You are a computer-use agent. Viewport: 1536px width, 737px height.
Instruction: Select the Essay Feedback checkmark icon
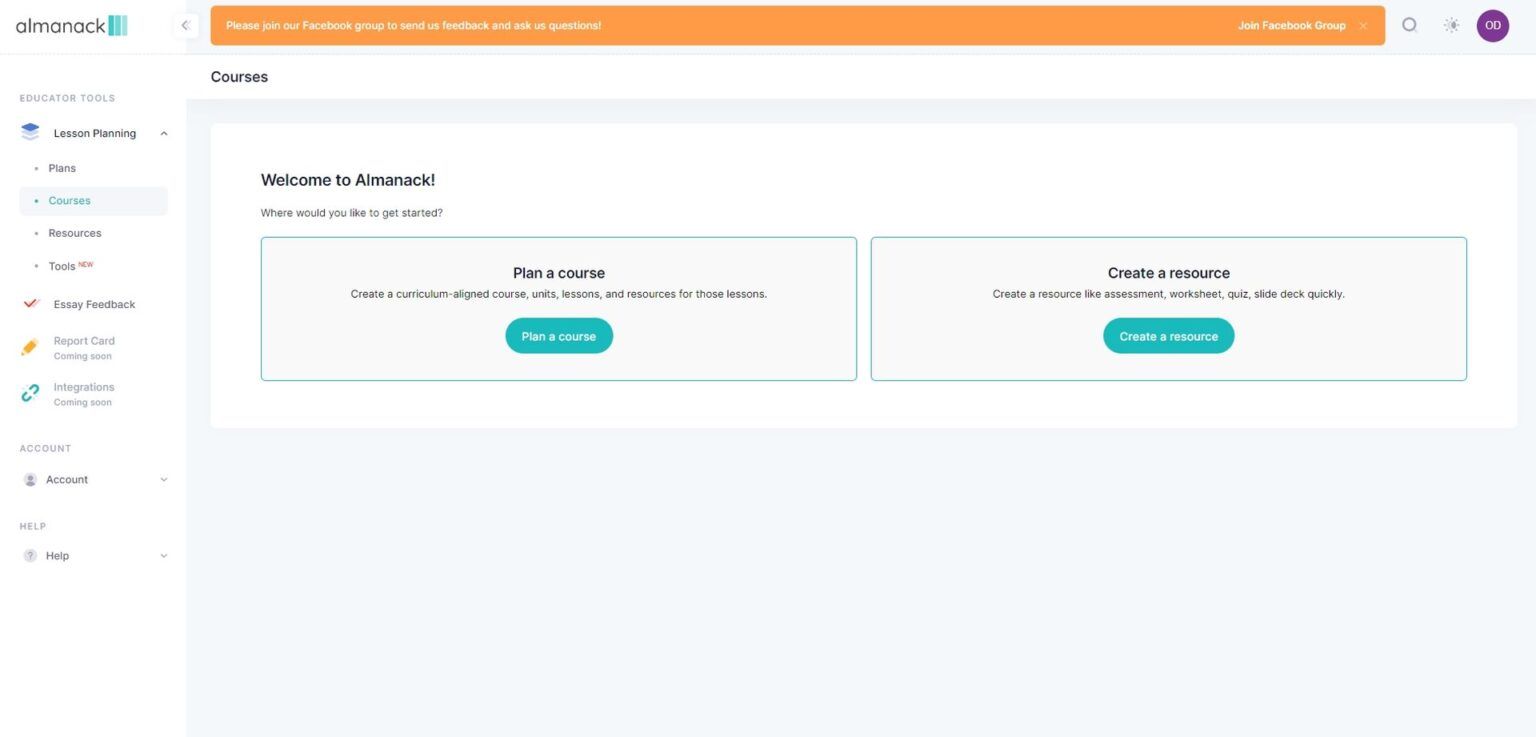[29, 303]
